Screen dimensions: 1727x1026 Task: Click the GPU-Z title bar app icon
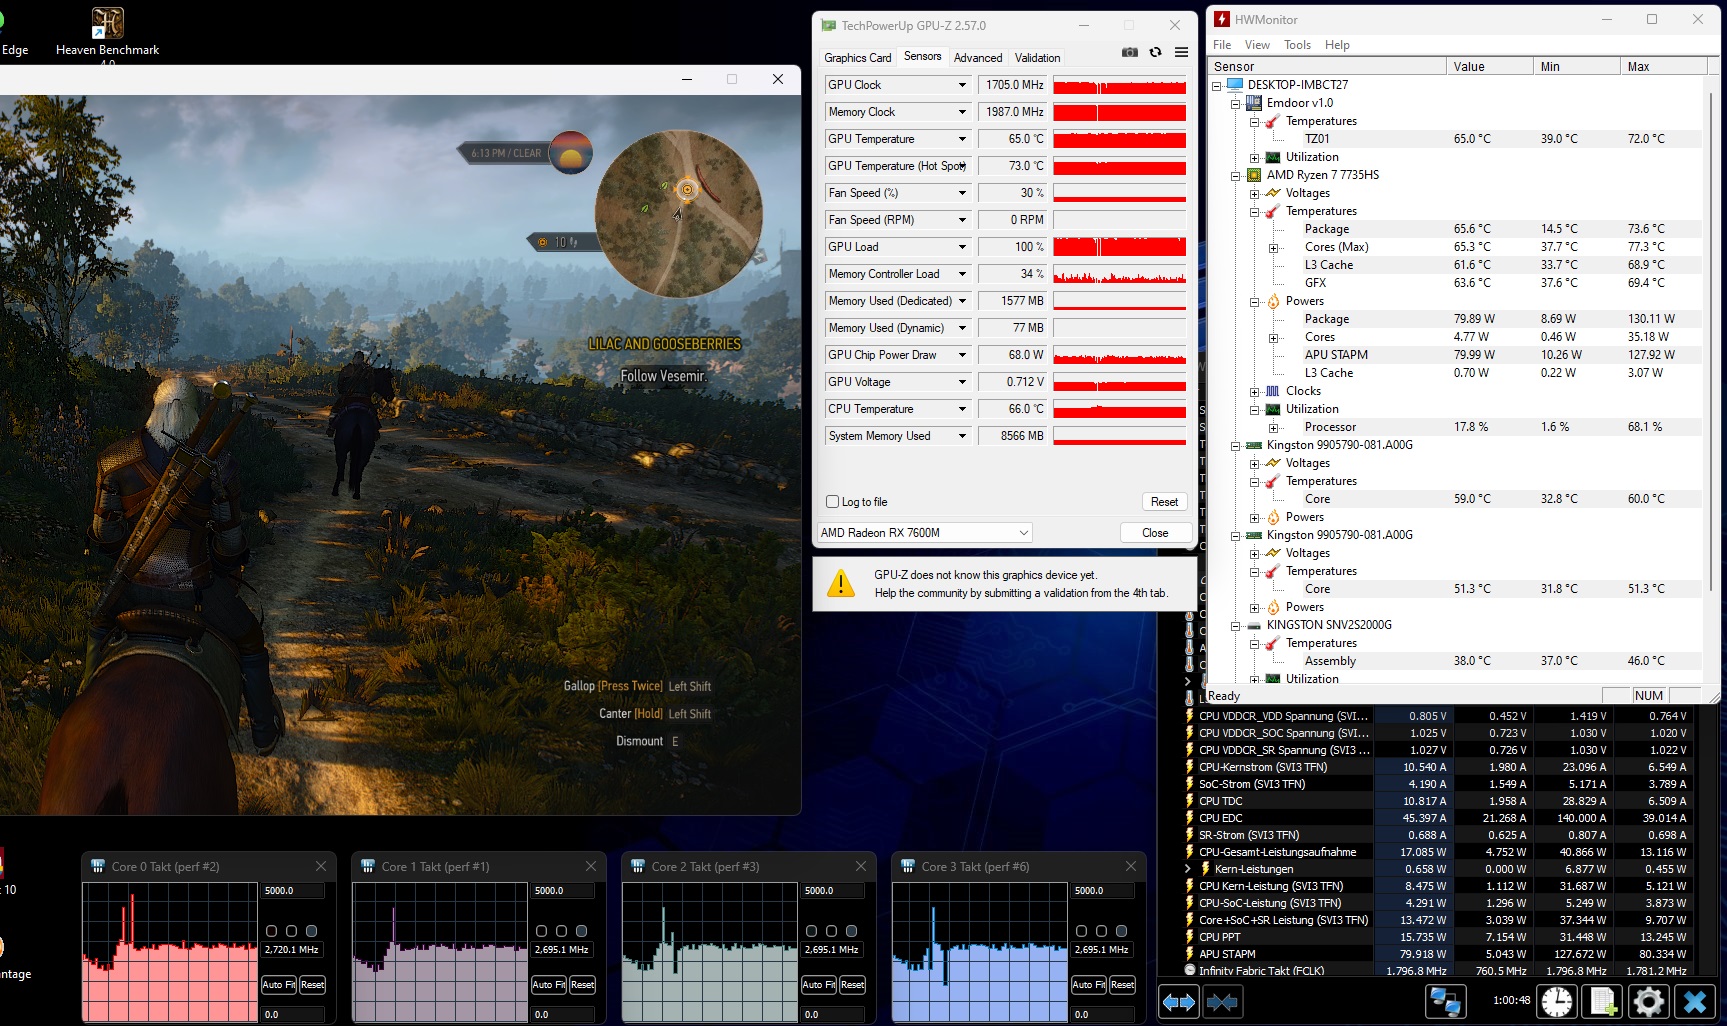tap(828, 25)
